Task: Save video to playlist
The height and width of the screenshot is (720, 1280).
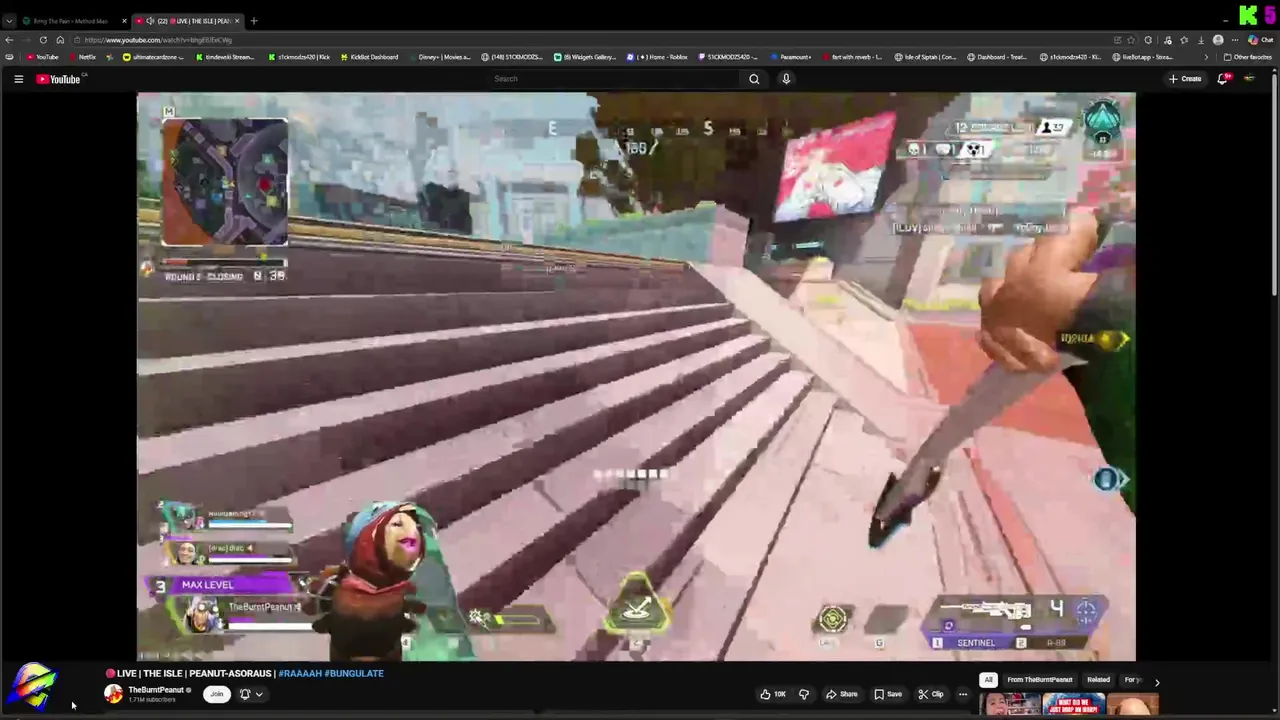Action: click(887, 694)
